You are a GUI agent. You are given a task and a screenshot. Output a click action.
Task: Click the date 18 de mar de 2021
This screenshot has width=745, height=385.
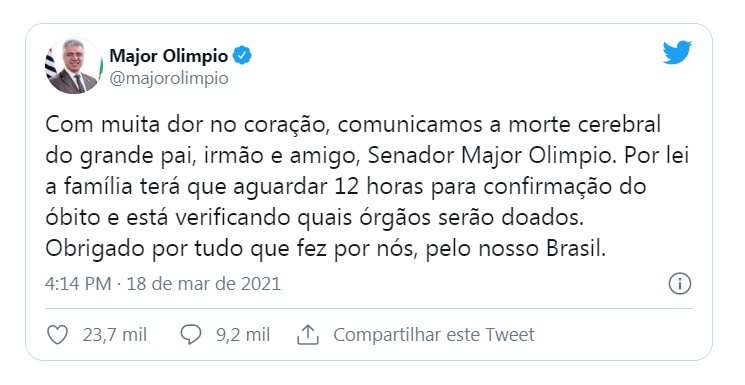pos(204,284)
